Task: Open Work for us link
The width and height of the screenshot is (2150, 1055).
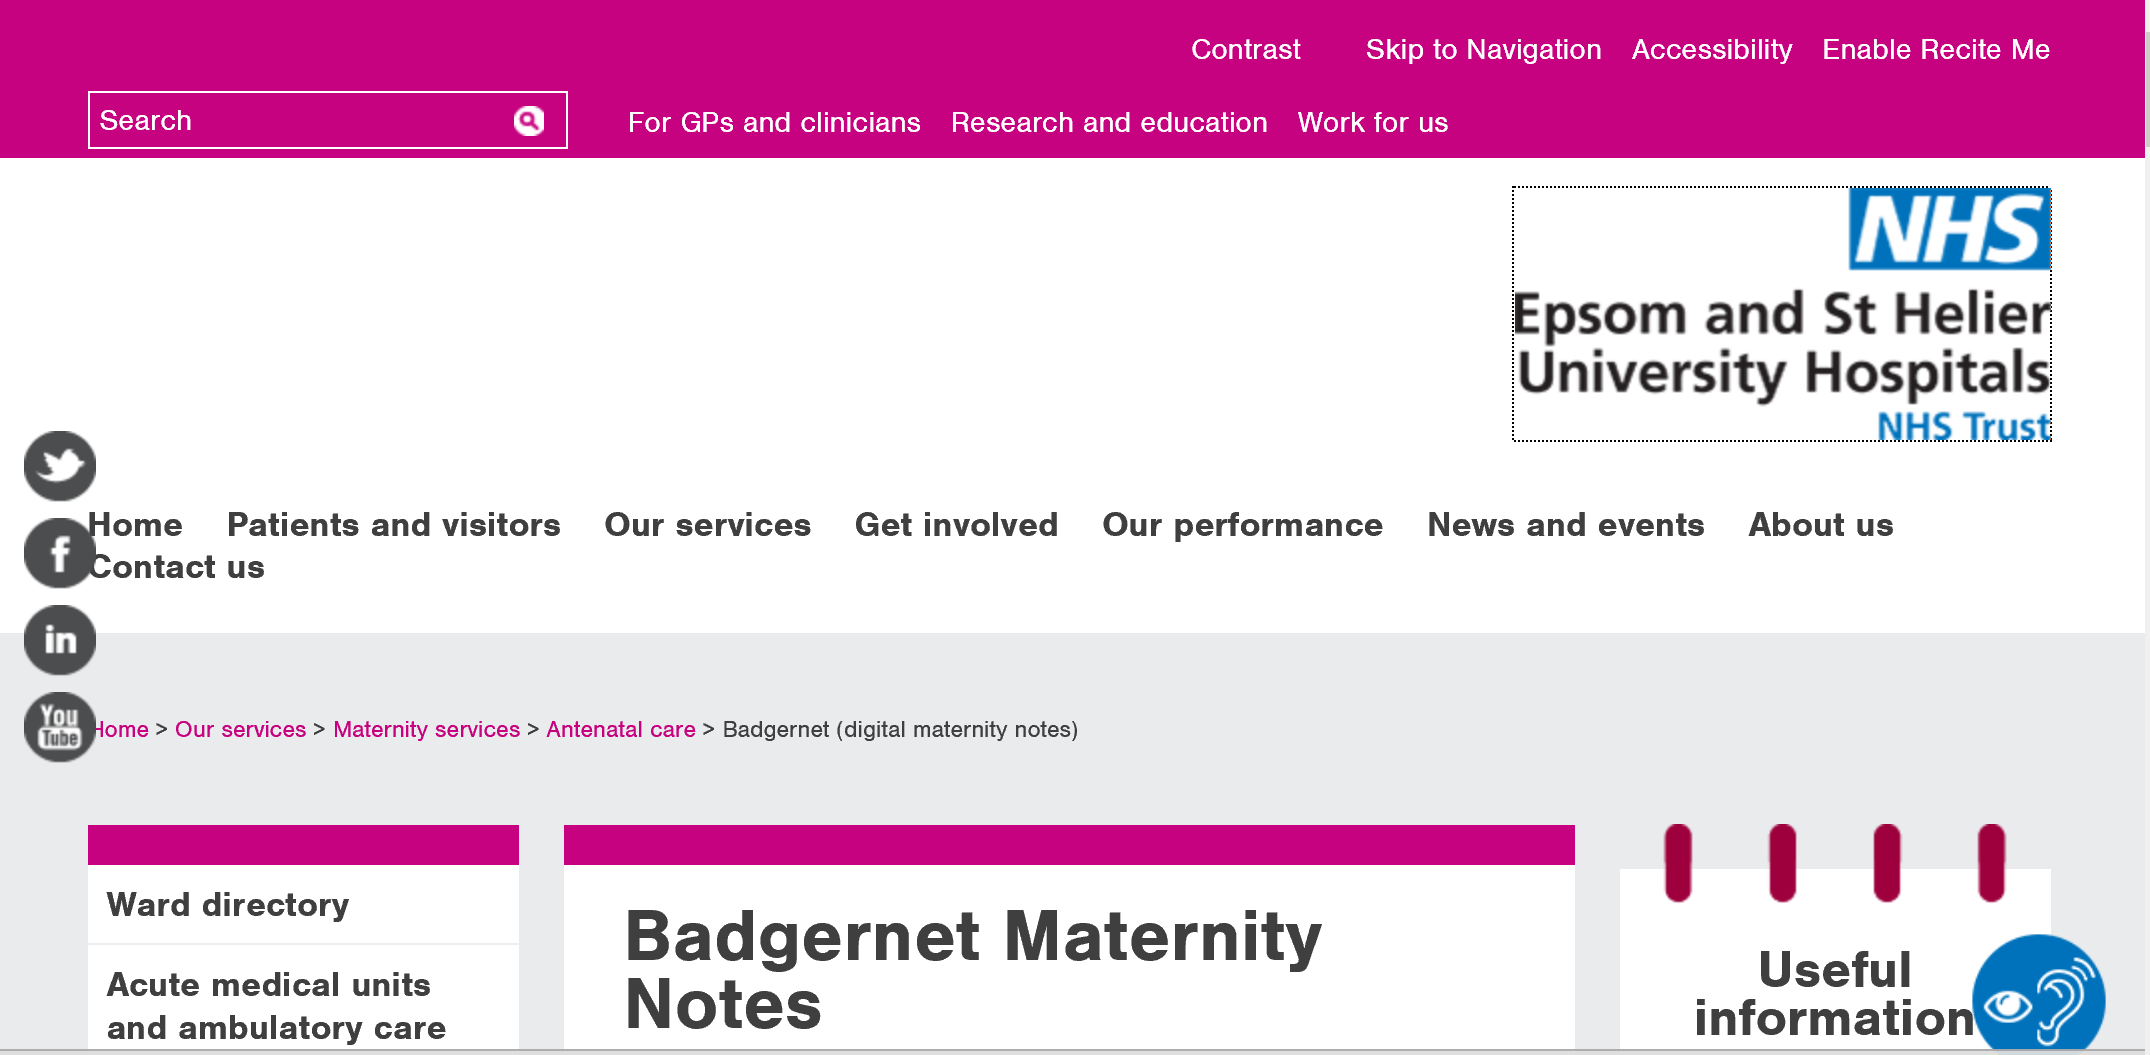Action: click(1373, 122)
